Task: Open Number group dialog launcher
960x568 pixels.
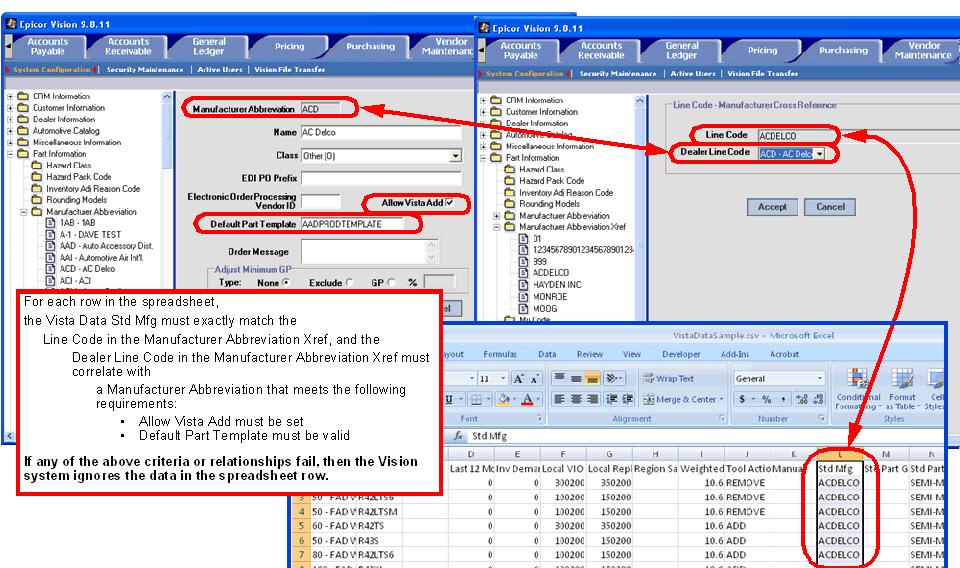Action: click(x=821, y=418)
